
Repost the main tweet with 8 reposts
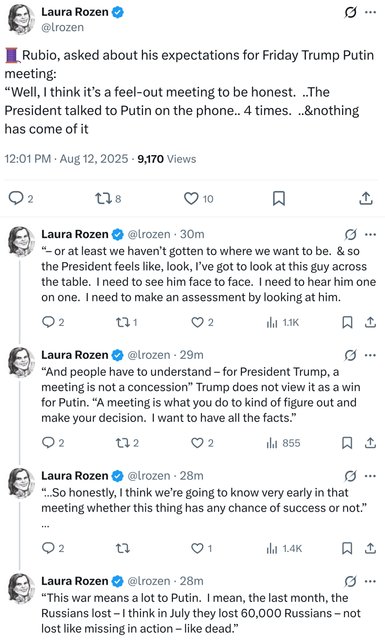coord(108,199)
